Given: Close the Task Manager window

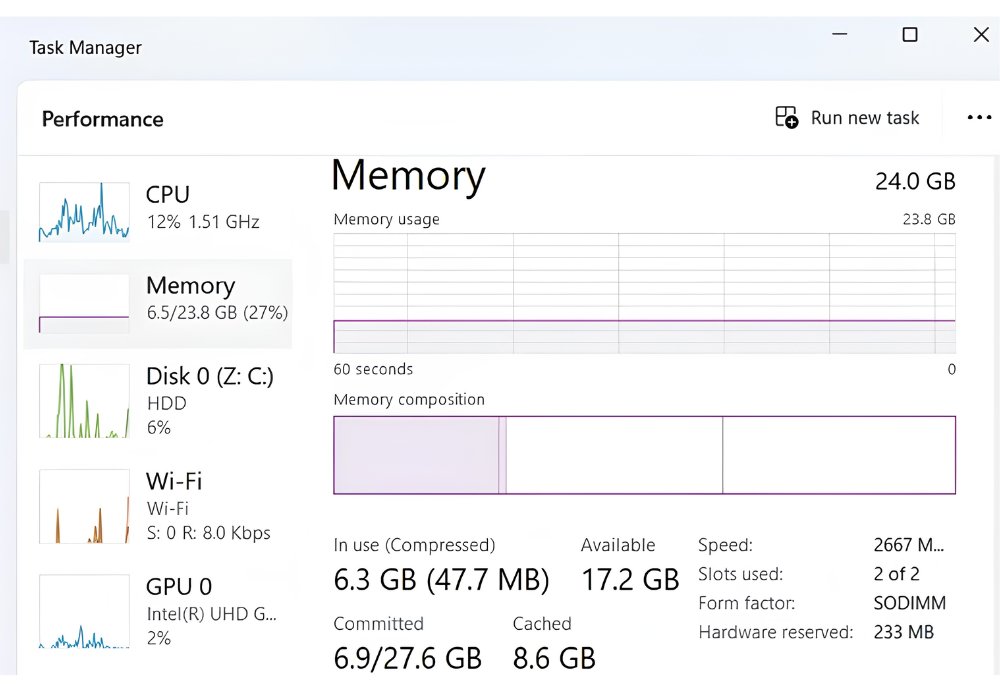Looking at the screenshot, I should tap(982, 34).
